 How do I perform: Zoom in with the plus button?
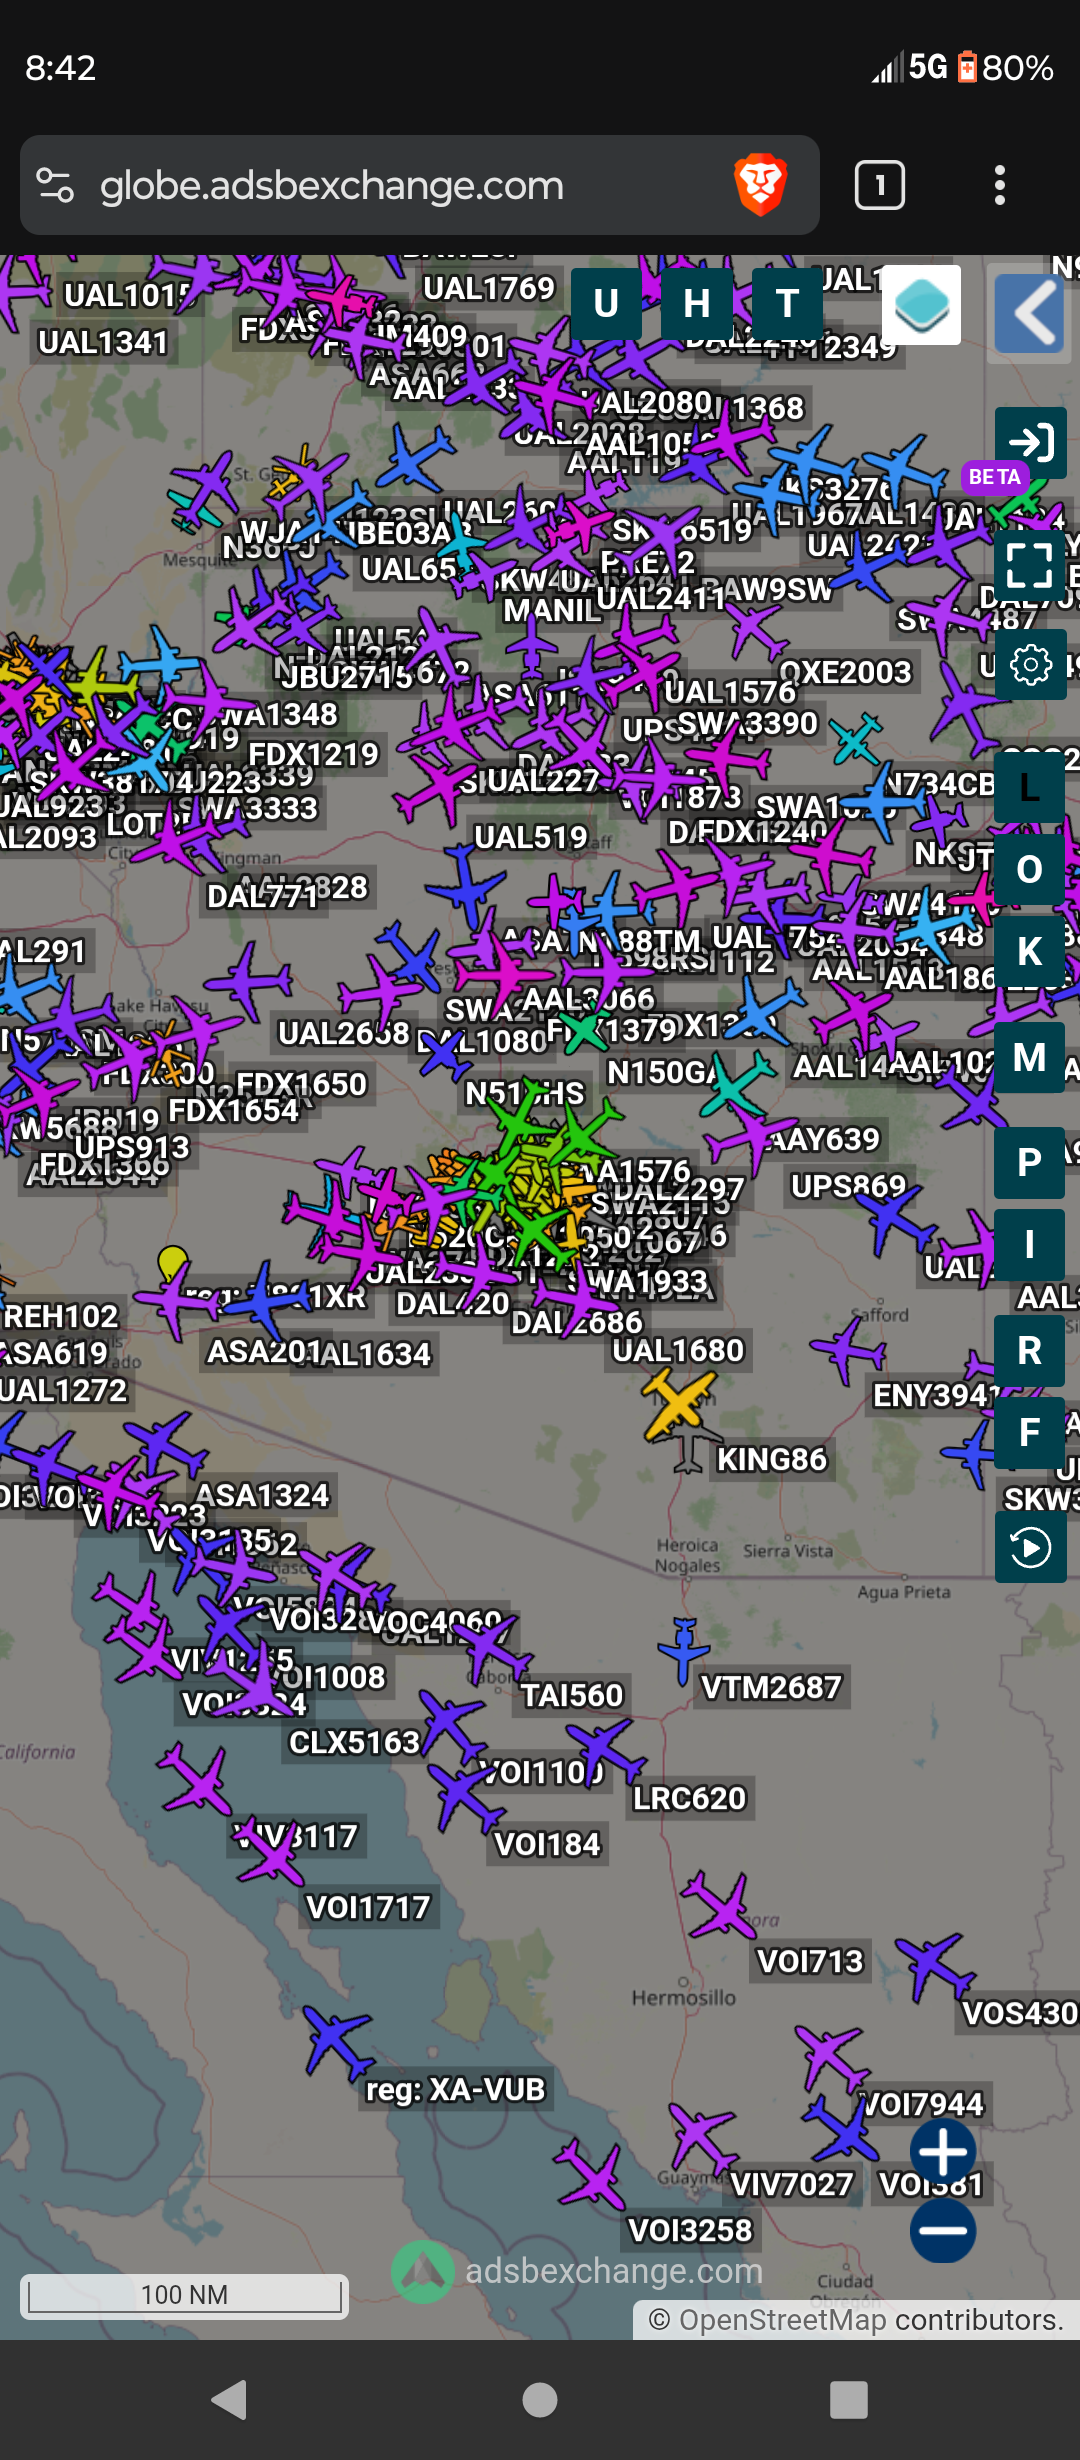click(943, 2151)
